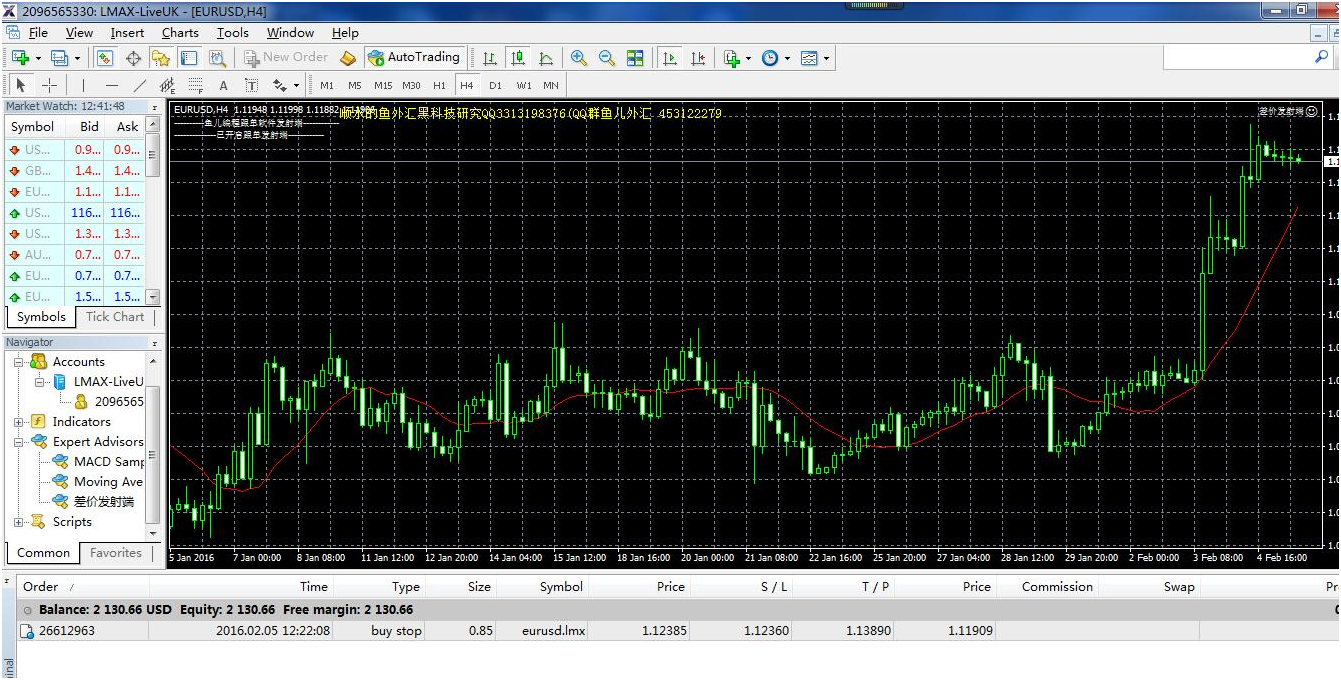Select the H4 timeframe button
The image size is (1341, 680).
467,85
